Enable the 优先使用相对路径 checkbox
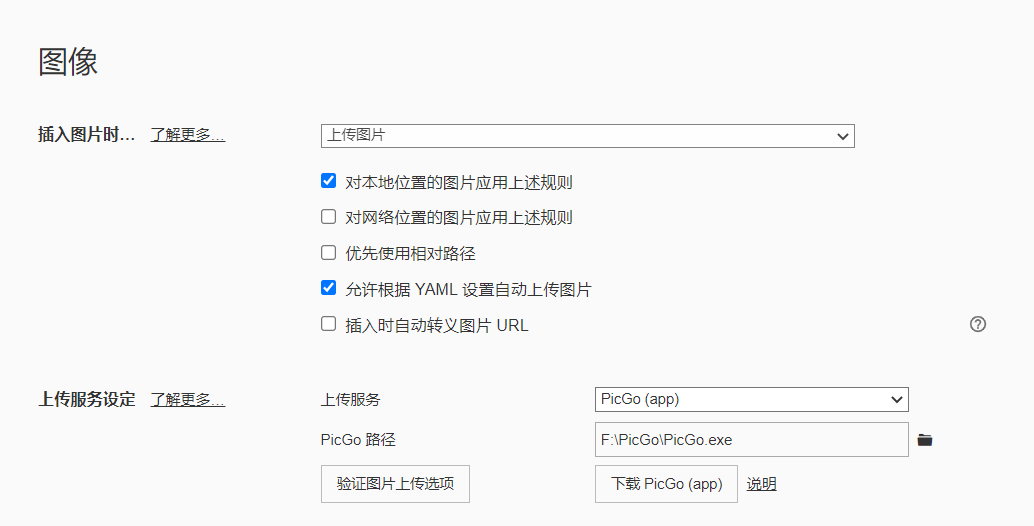 click(x=328, y=253)
